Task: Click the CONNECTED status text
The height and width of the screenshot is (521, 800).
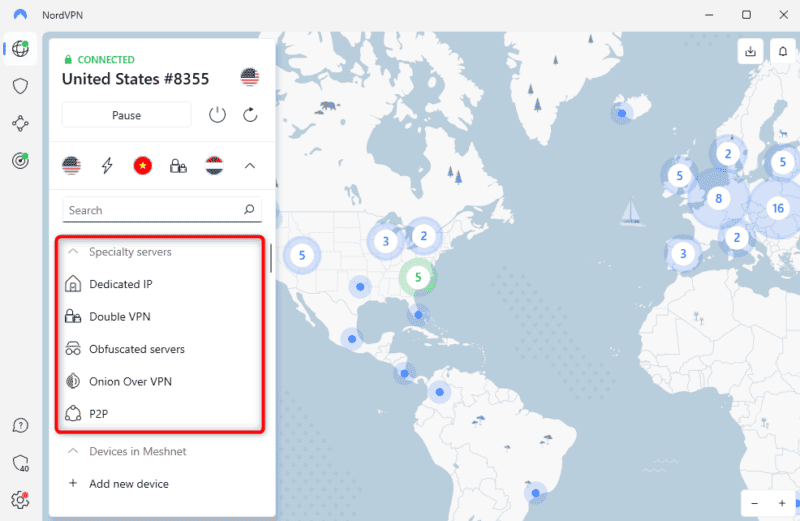Action: [106, 60]
